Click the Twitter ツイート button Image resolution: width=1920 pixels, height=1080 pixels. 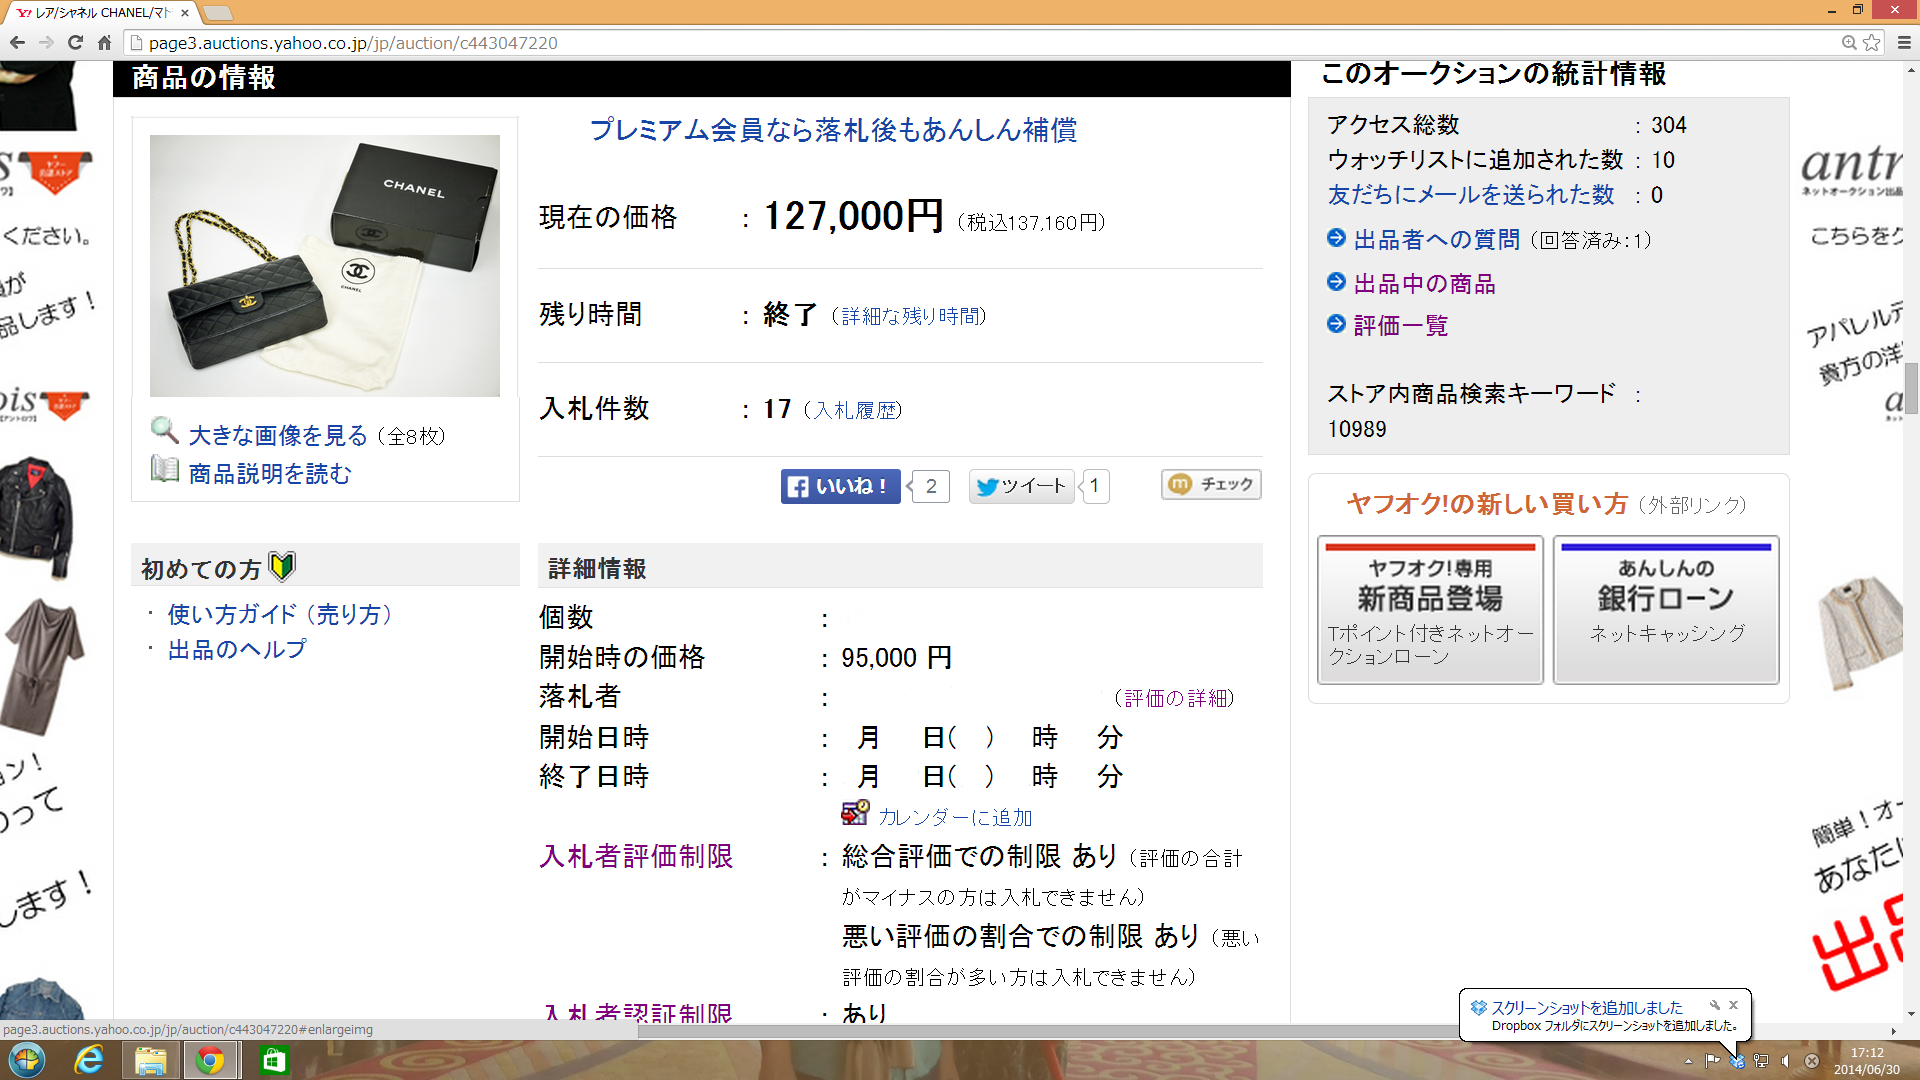coord(1021,486)
